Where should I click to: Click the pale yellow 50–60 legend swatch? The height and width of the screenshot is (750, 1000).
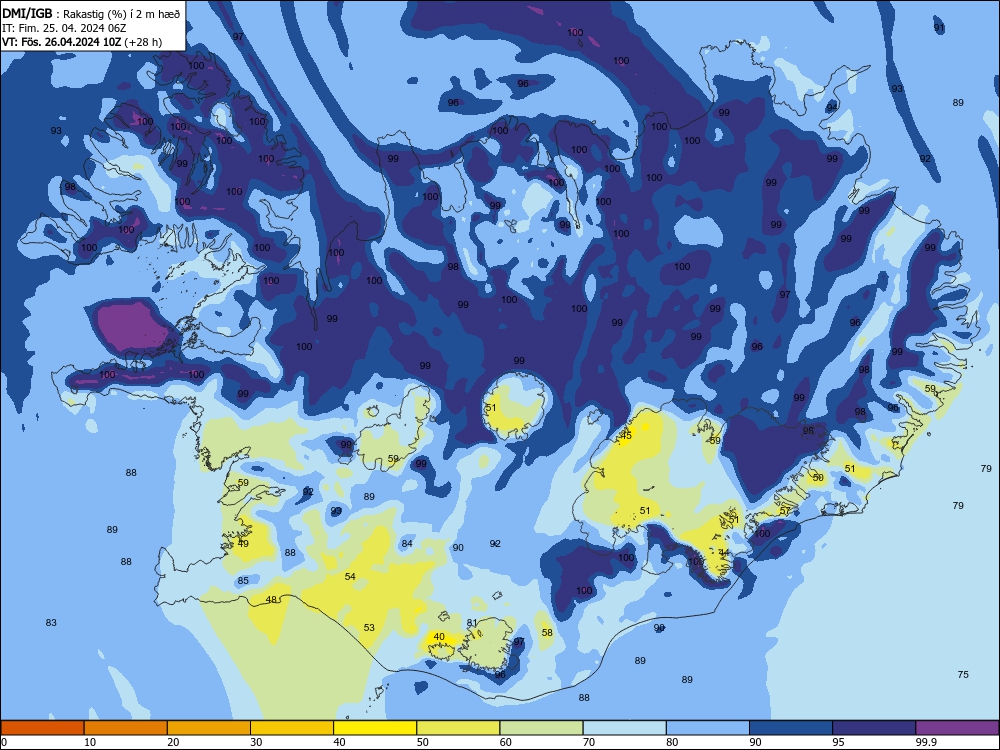tap(459, 728)
